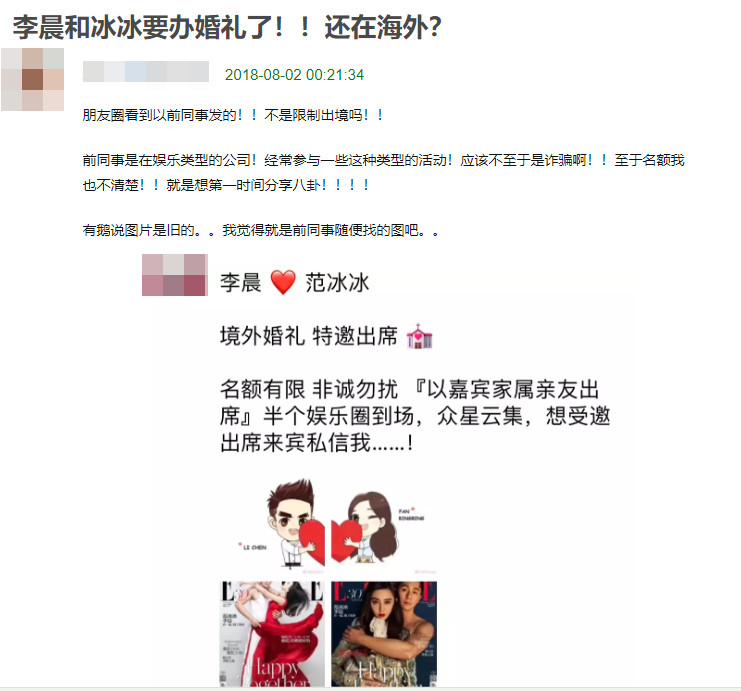
Task: Click the Happy together text on red cover
Action: (279, 673)
